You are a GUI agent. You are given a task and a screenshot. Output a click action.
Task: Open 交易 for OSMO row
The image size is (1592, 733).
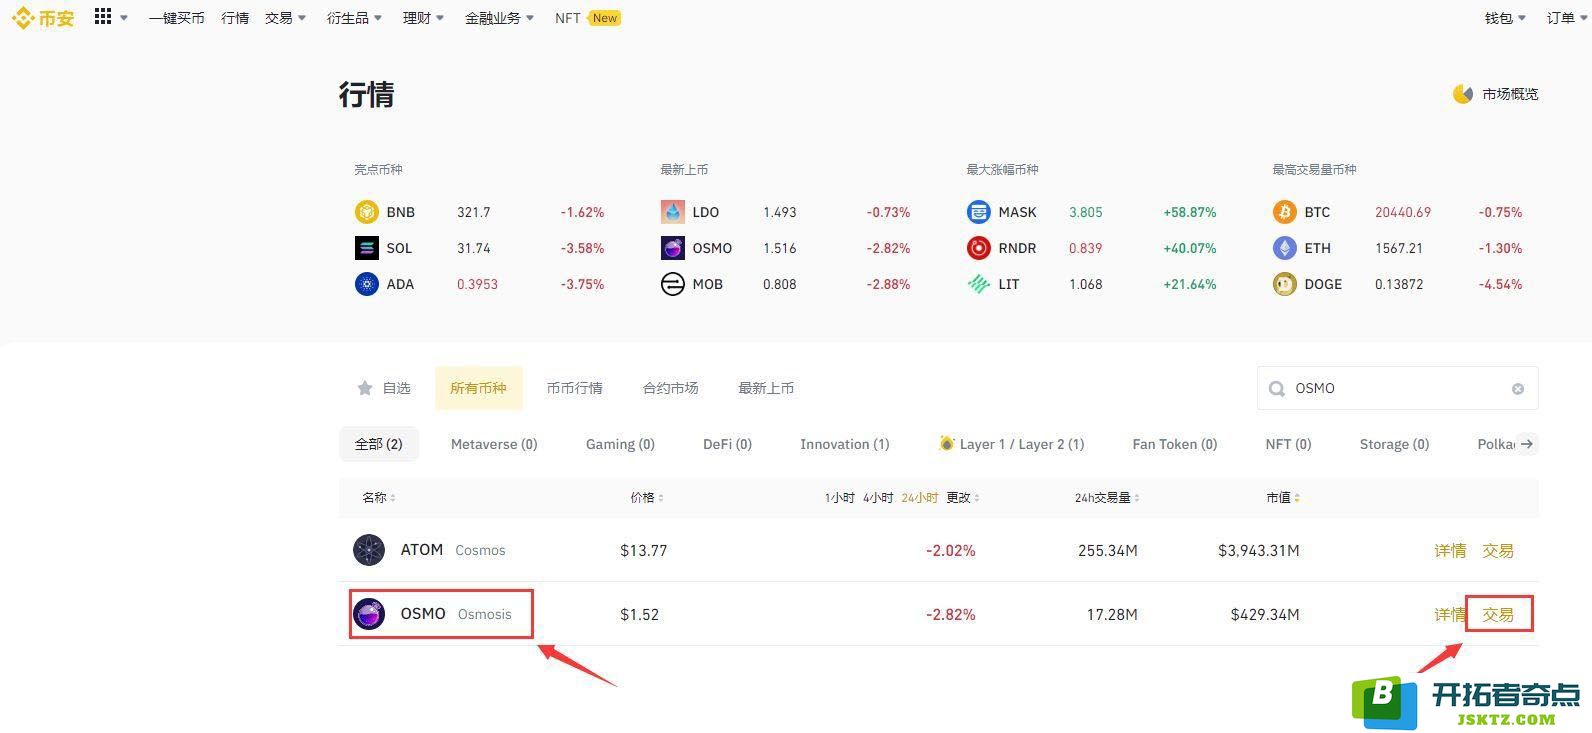(x=1498, y=615)
